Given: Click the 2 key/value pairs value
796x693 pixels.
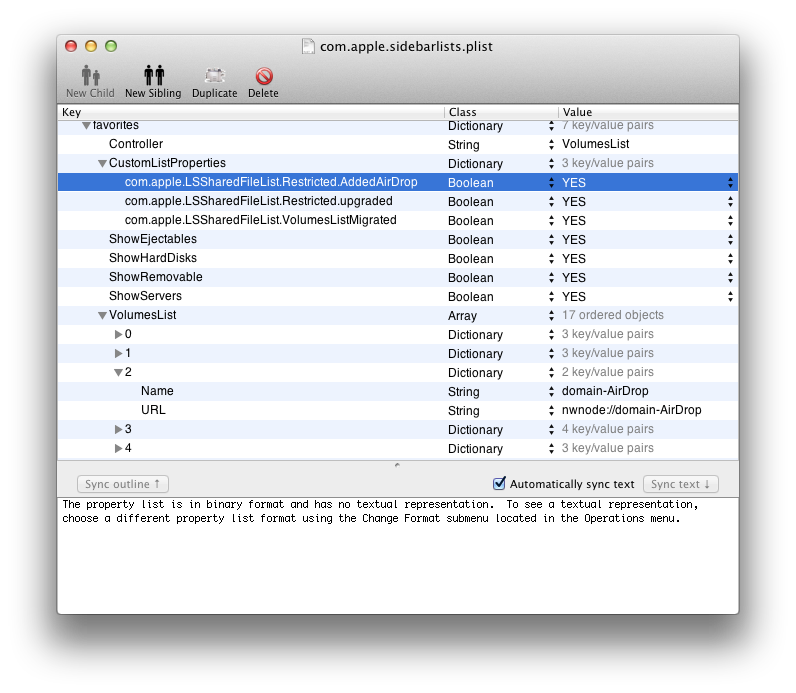Looking at the screenshot, I should click(608, 372).
